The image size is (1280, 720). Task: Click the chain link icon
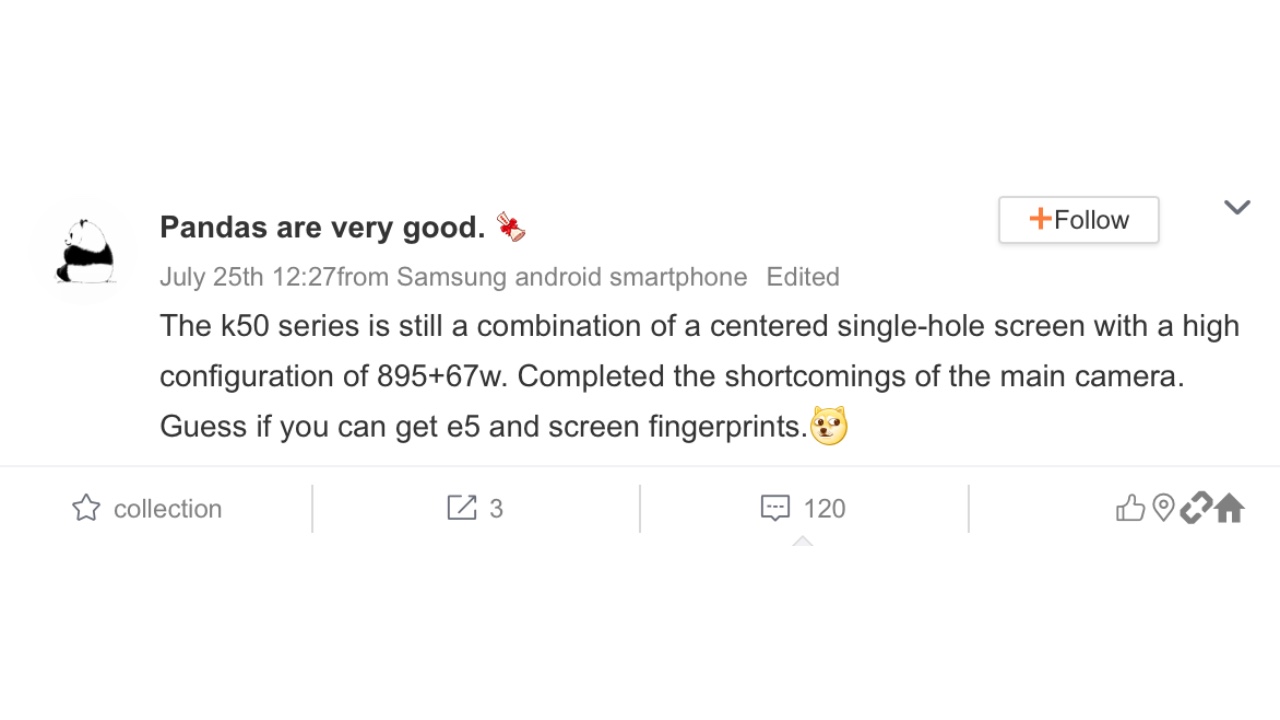click(1195, 508)
